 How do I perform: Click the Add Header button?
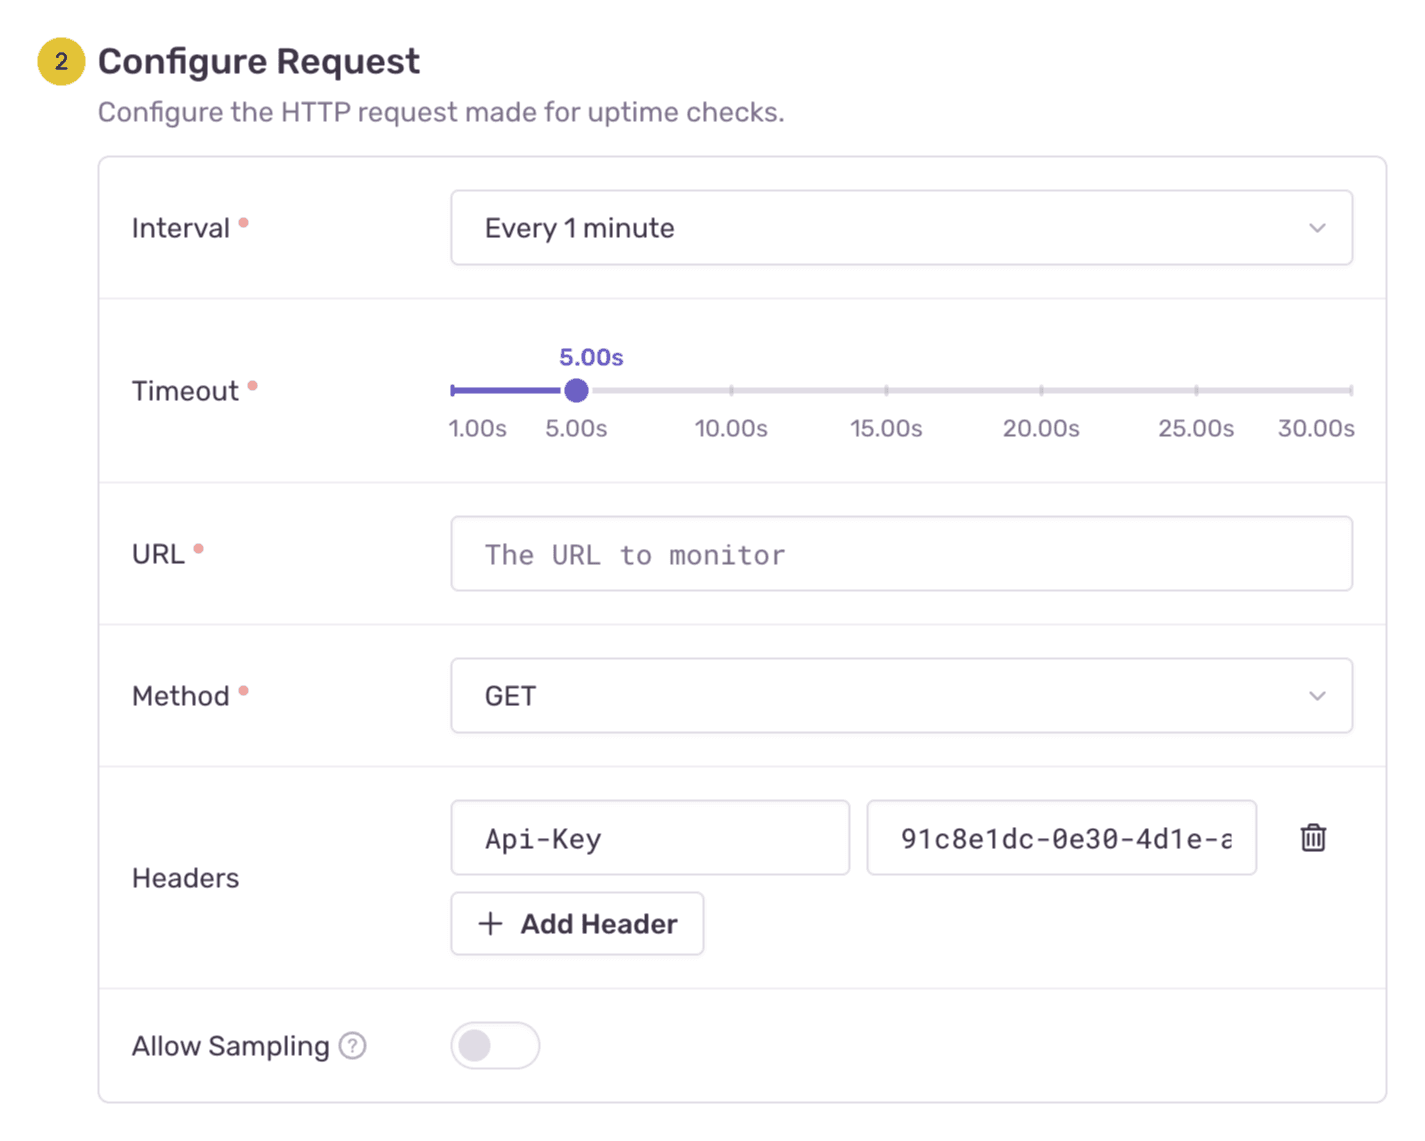coord(577,923)
